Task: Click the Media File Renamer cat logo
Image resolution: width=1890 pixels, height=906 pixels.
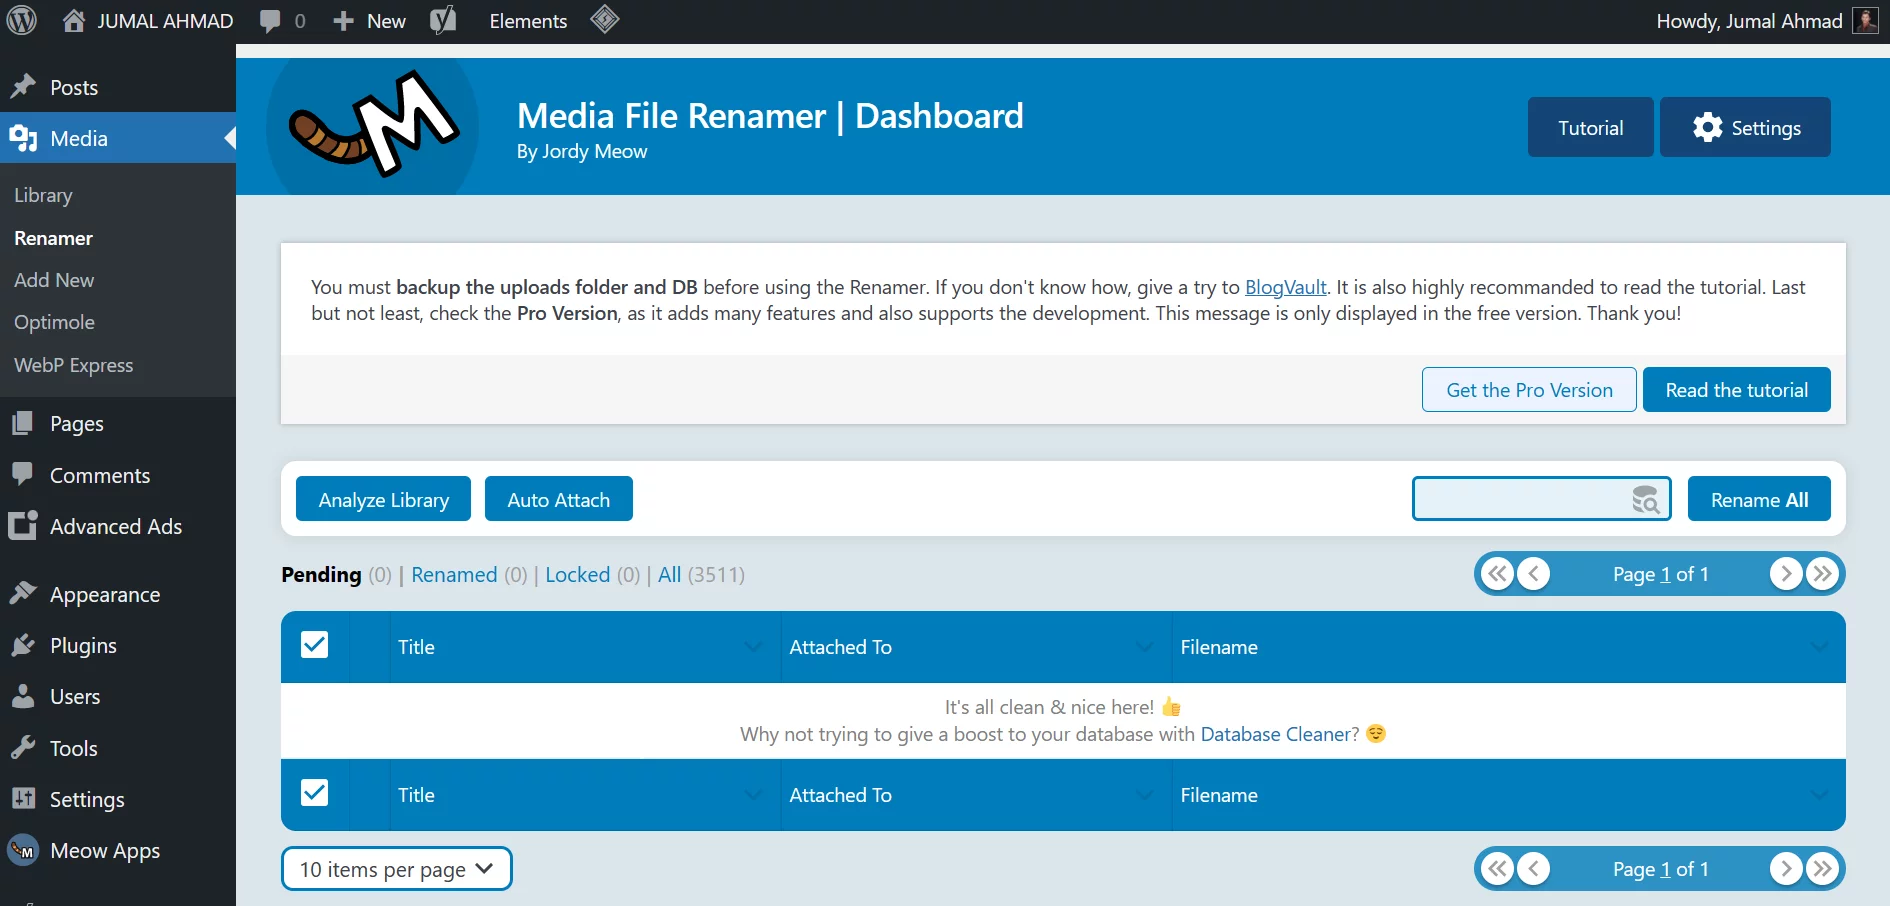Action: (373, 125)
